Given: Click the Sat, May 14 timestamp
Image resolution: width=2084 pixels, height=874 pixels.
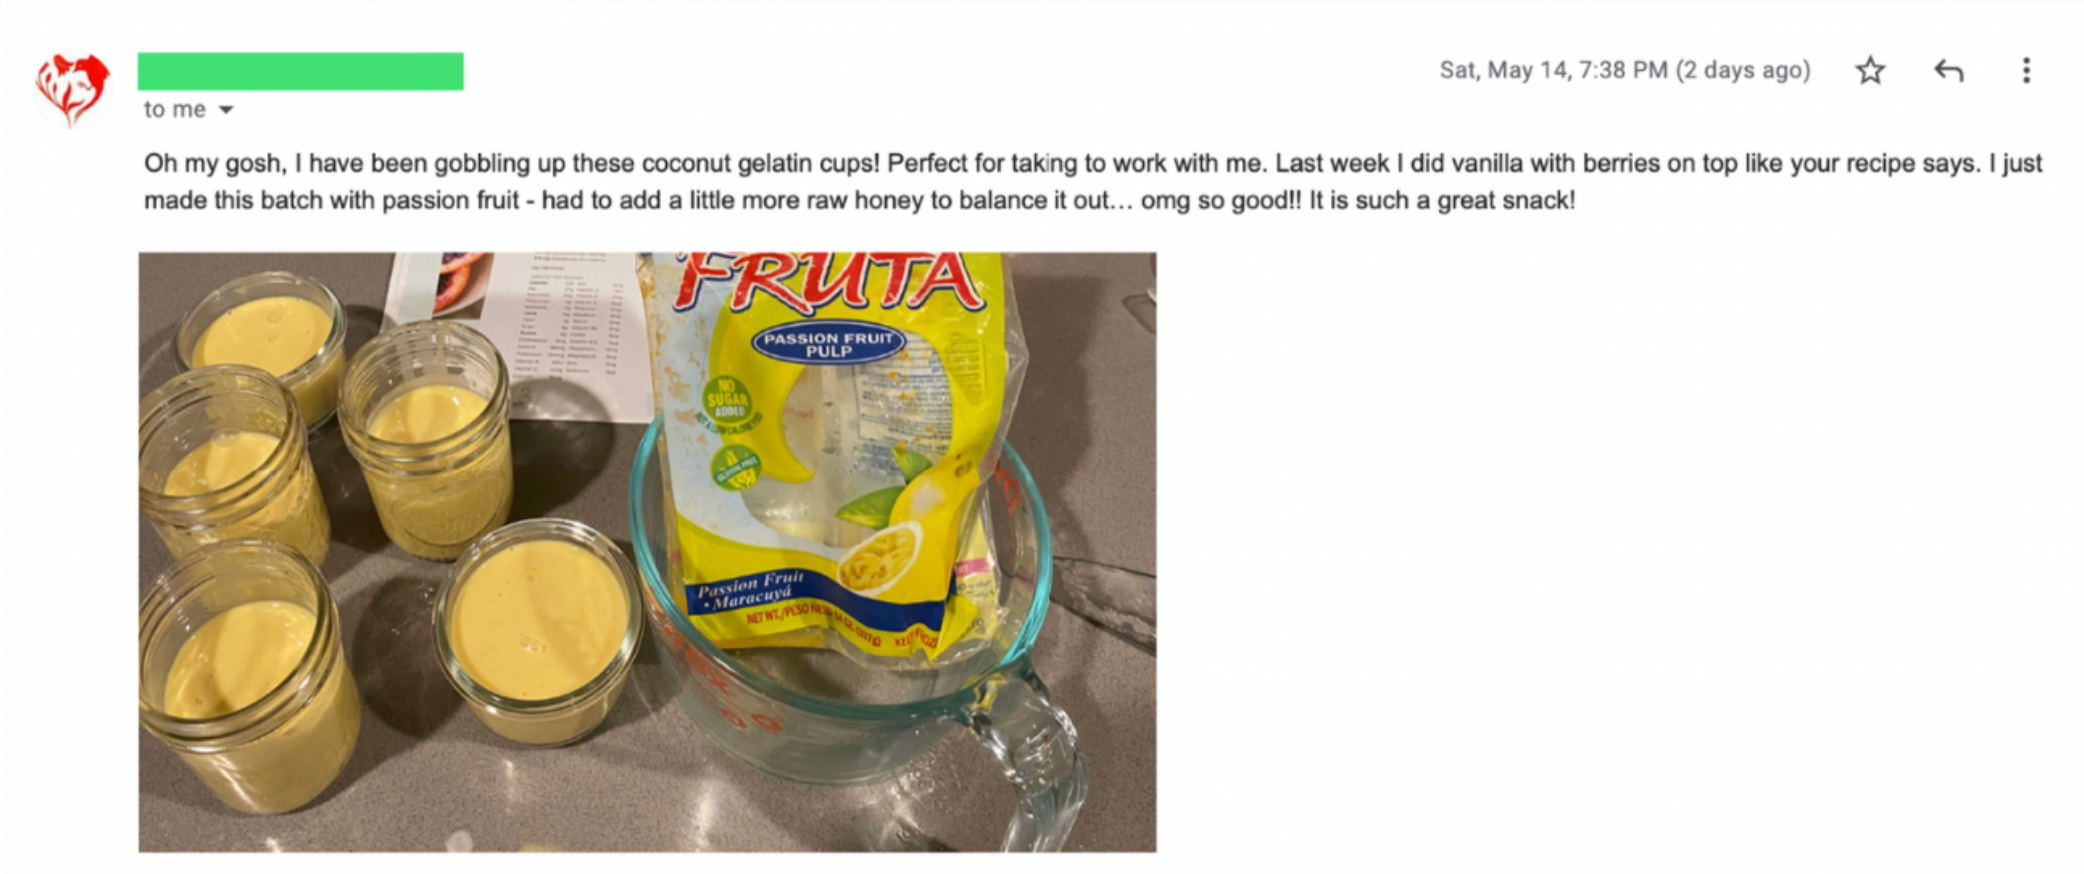Looking at the screenshot, I should (x=1624, y=71).
